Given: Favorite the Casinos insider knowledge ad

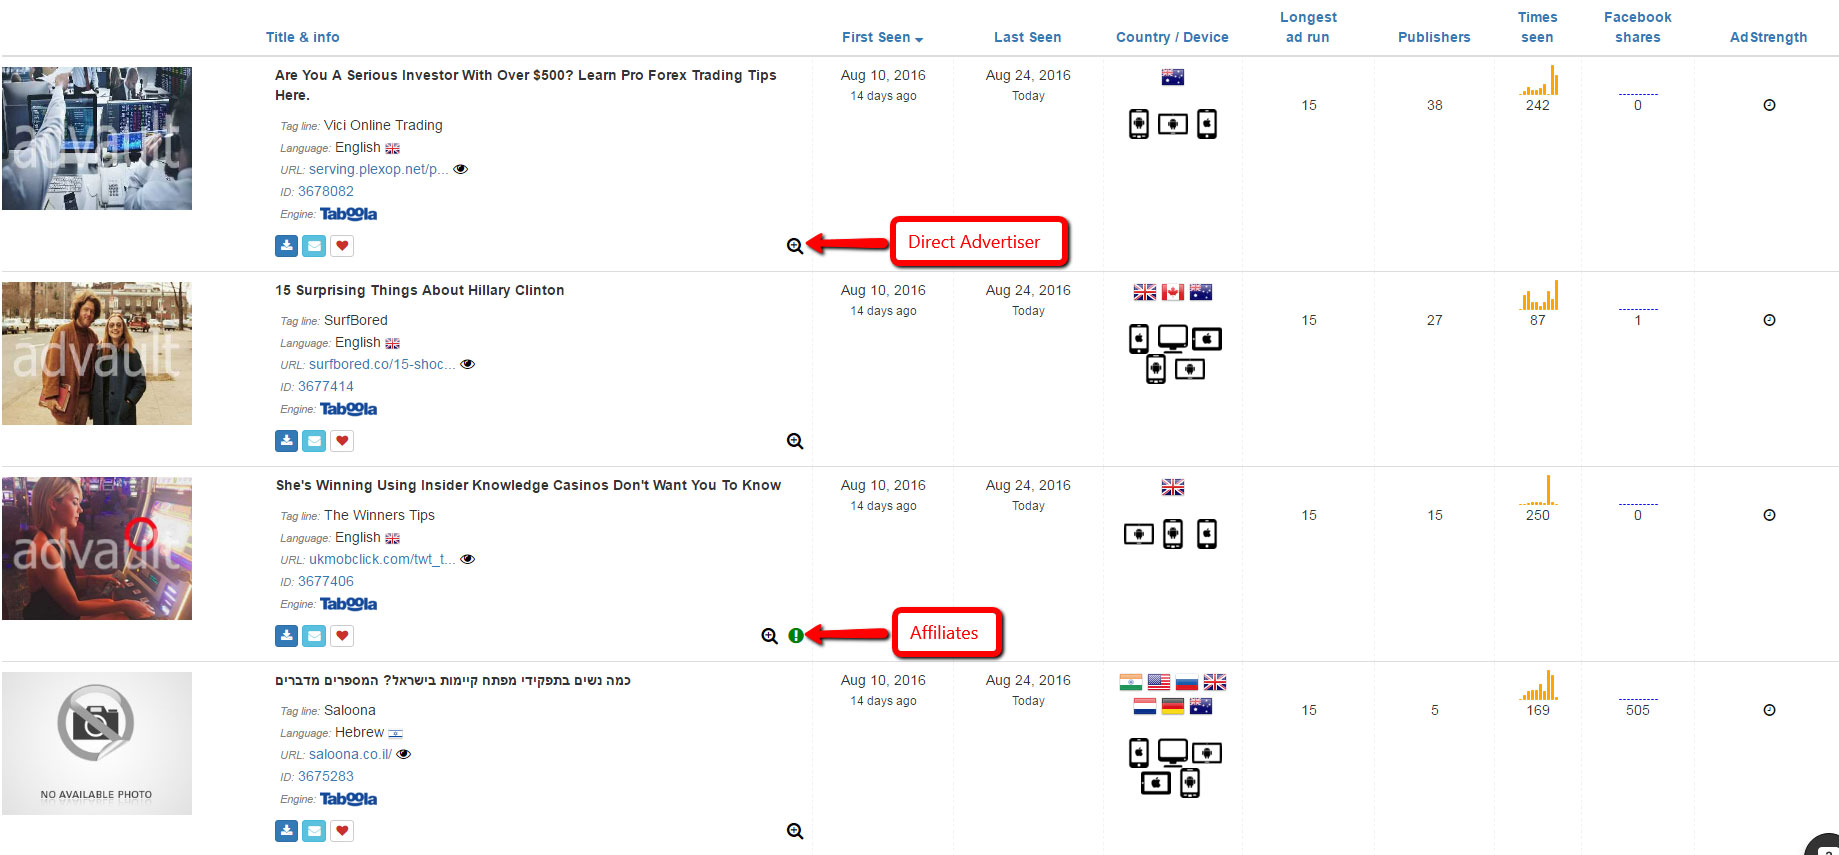Looking at the screenshot, I should (x=342, y=636).
